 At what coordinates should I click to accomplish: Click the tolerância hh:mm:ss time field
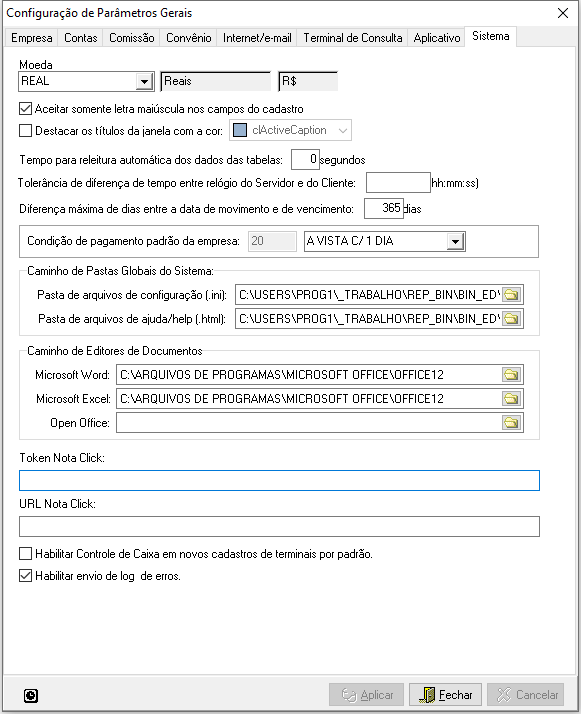[398, 183]
